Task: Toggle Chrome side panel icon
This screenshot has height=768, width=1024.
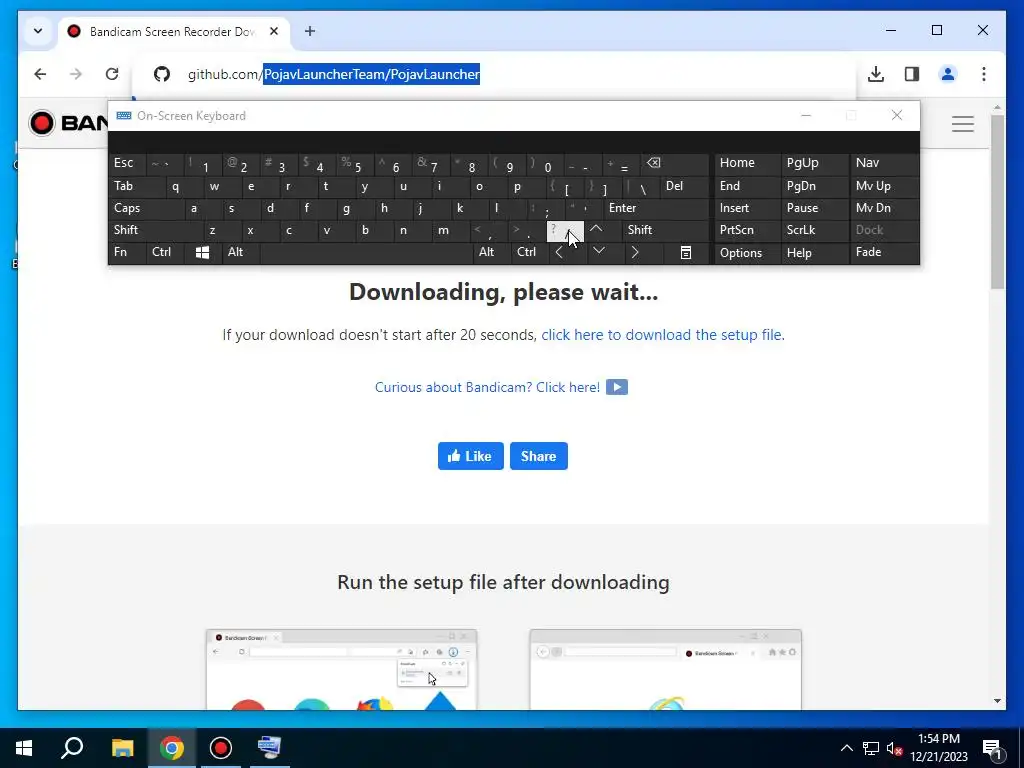Action: [x=912, y=74]
